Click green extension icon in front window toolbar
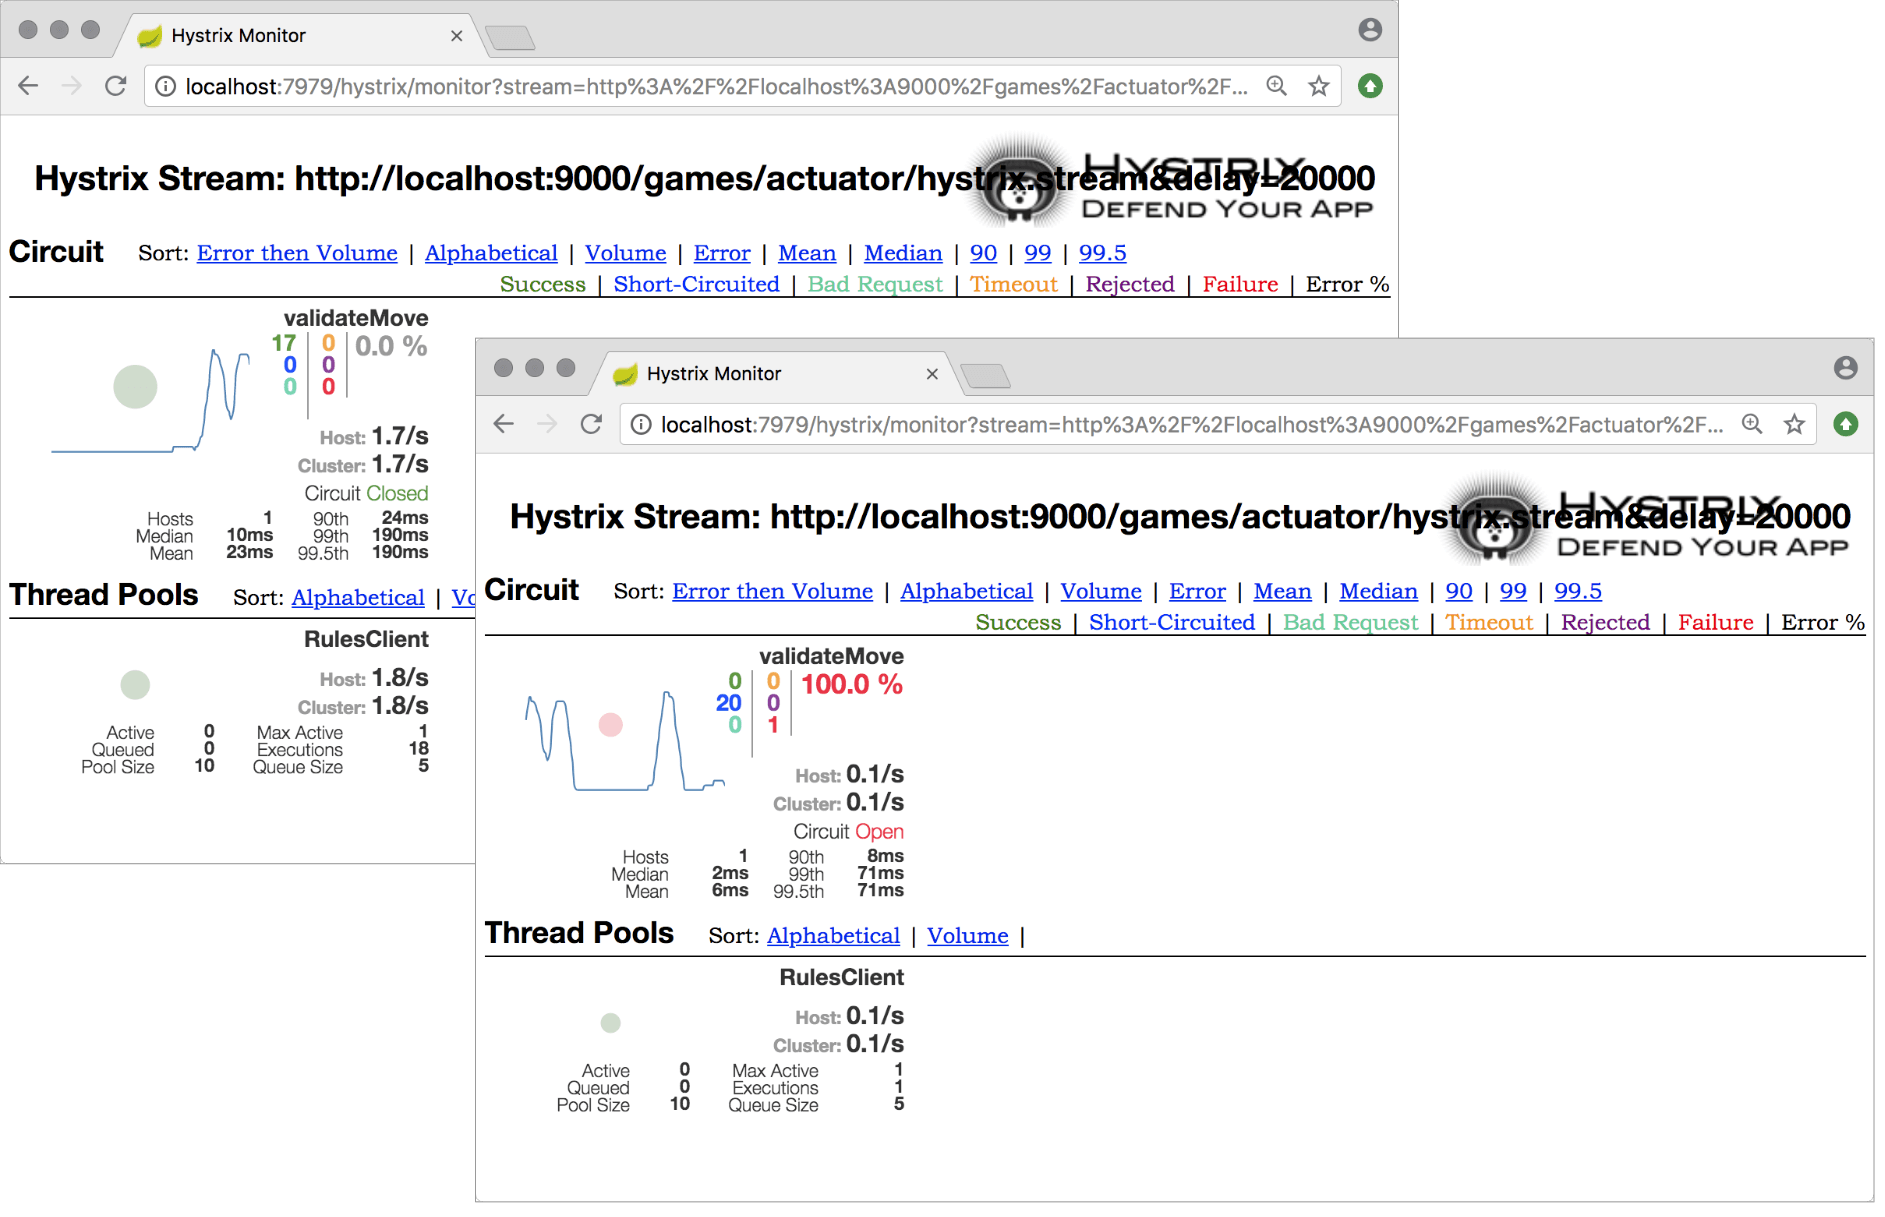Viewport: 1885px width, 1217px height. (x=1846, y=424)
